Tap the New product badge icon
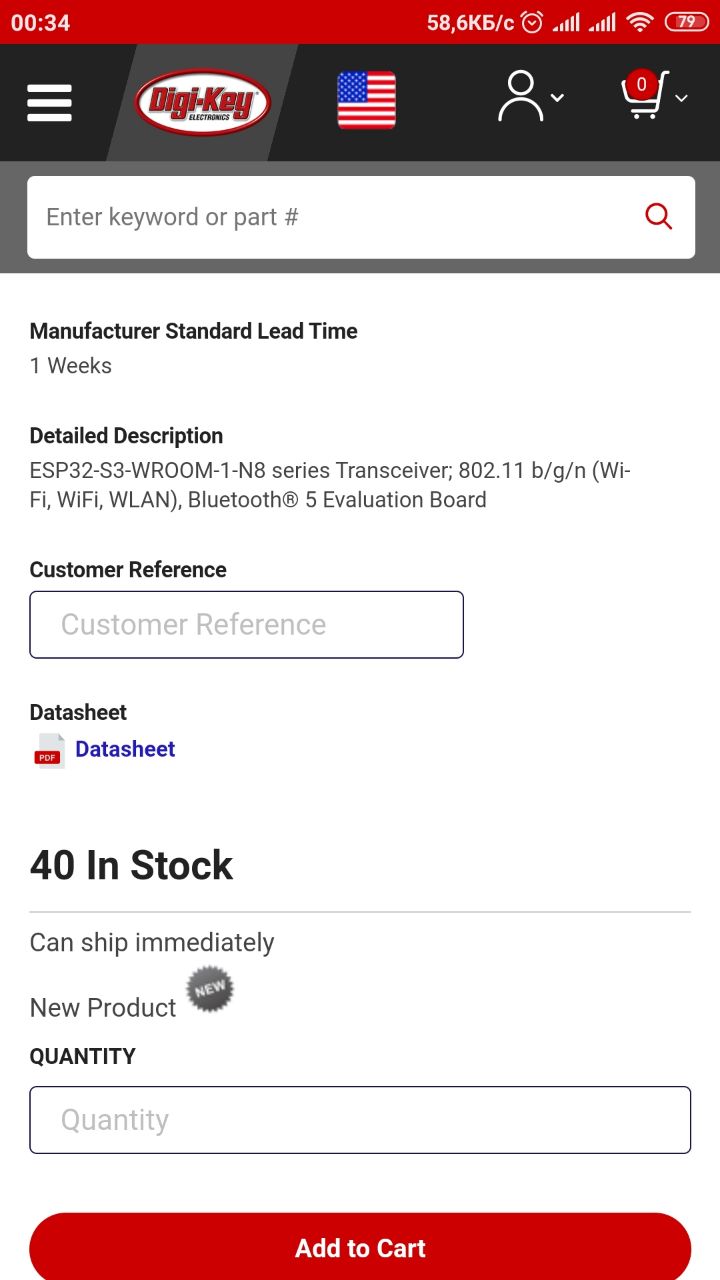The height and width of the screenshot is (1280, 720). coord(210,990)
